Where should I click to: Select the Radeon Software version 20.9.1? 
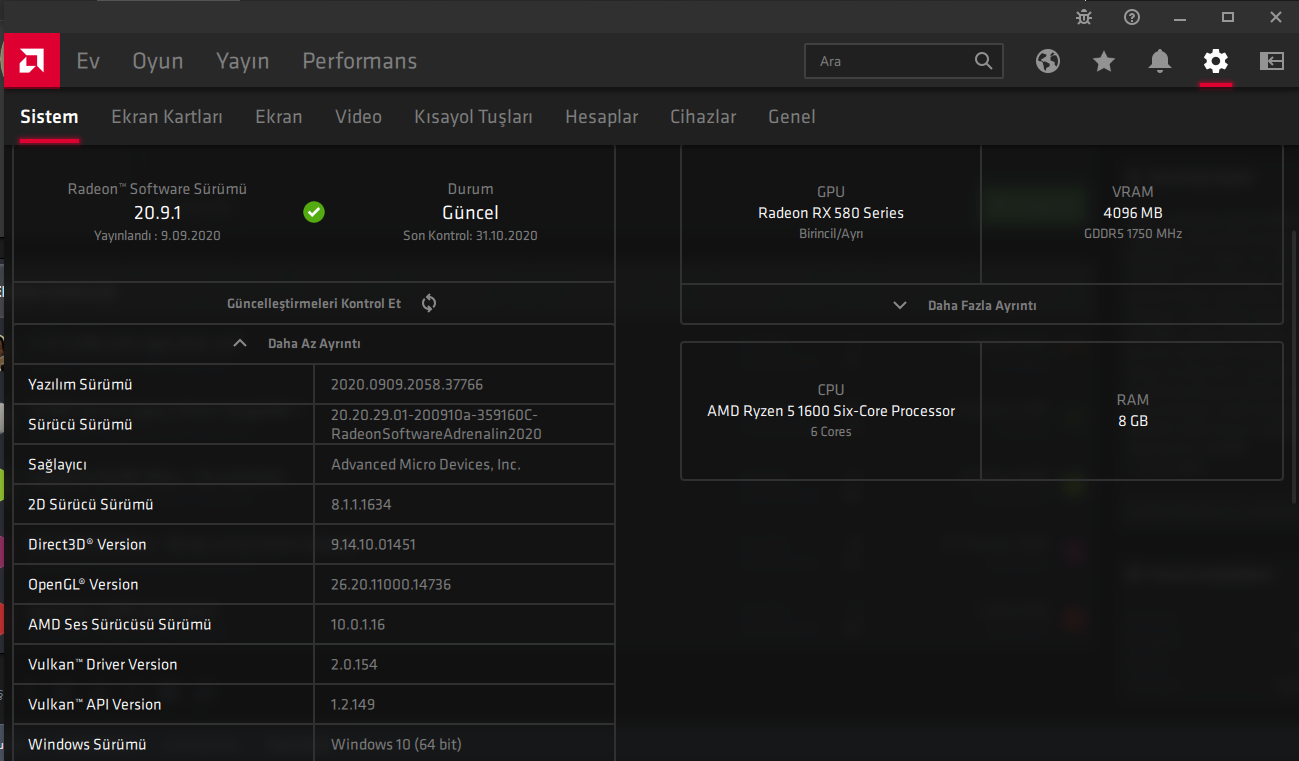(157, 212)
